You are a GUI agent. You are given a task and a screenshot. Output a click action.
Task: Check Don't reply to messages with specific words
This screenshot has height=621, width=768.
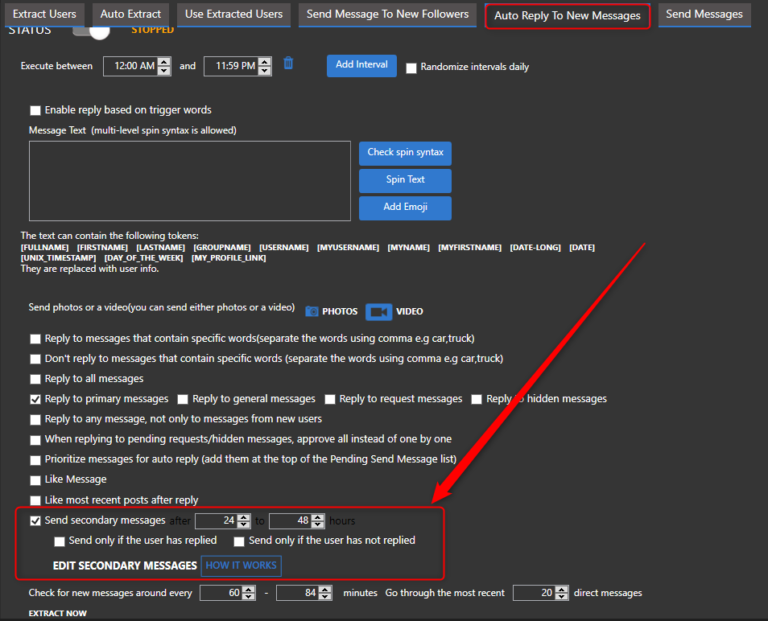click(x=35, y=359)
